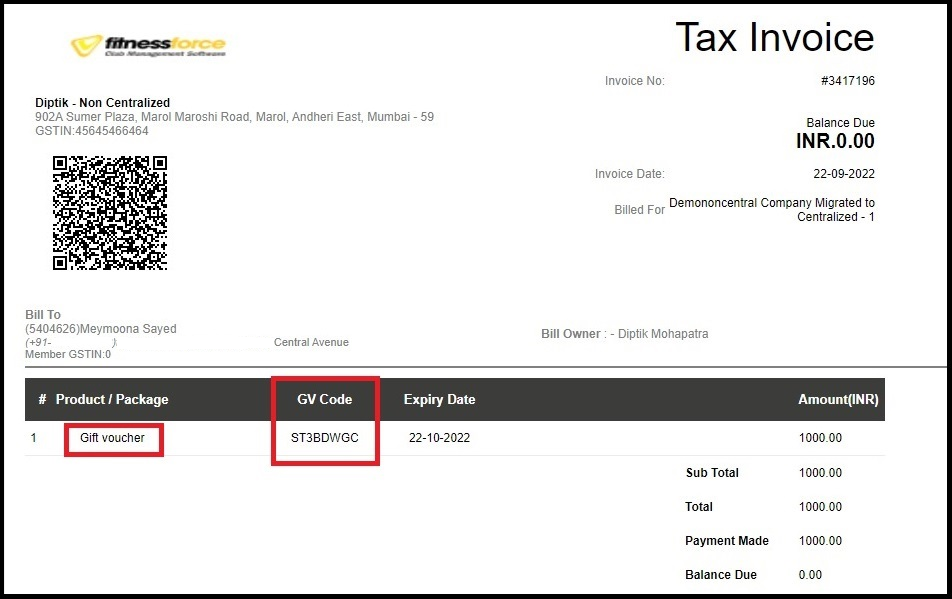Click the Product / Package column header
Image resolution: width=952 pixels, height=599 pixels.
tap(112, 399)
